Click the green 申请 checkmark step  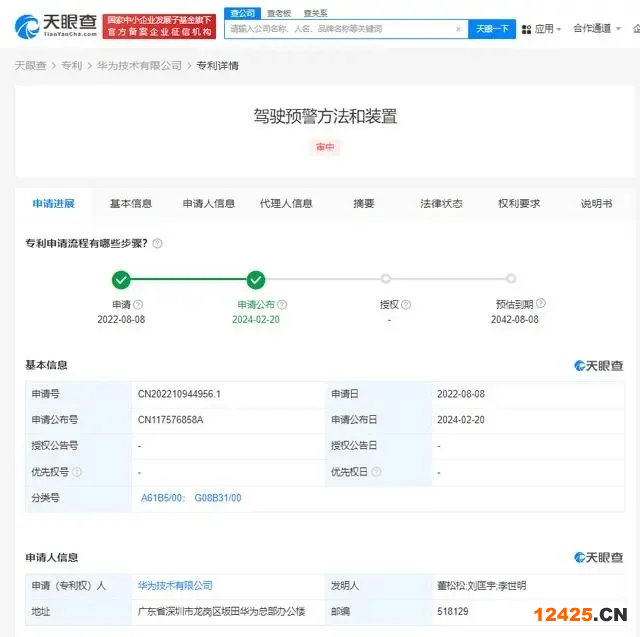pos(121,279)
